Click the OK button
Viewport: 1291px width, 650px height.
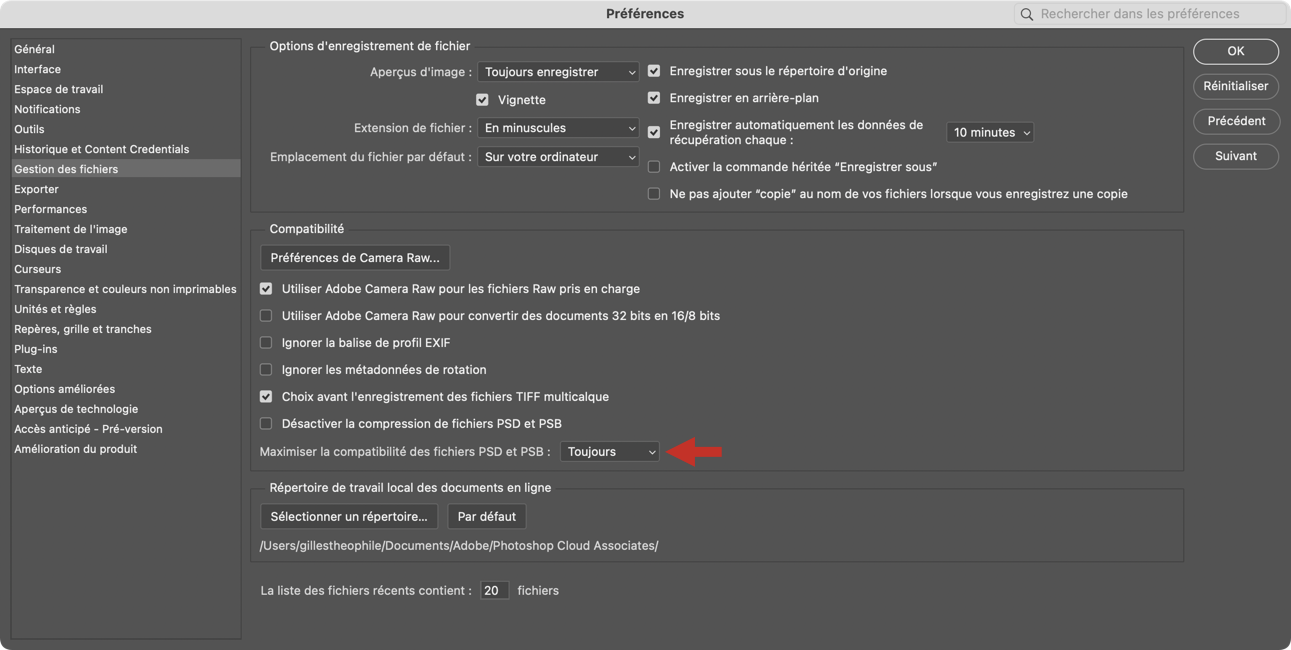(1235, 51)
